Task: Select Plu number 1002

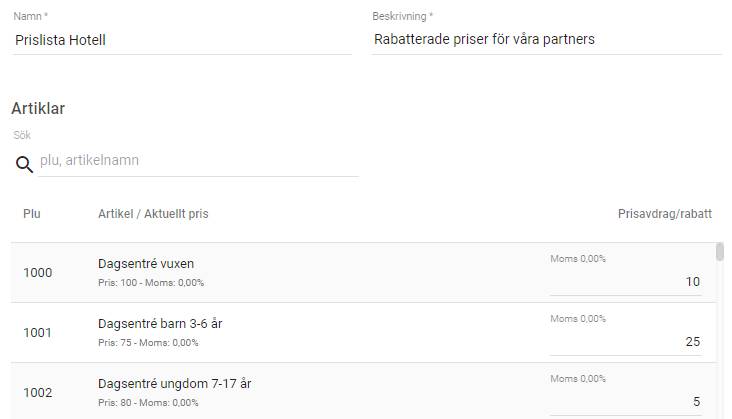Action: (38, 392)
